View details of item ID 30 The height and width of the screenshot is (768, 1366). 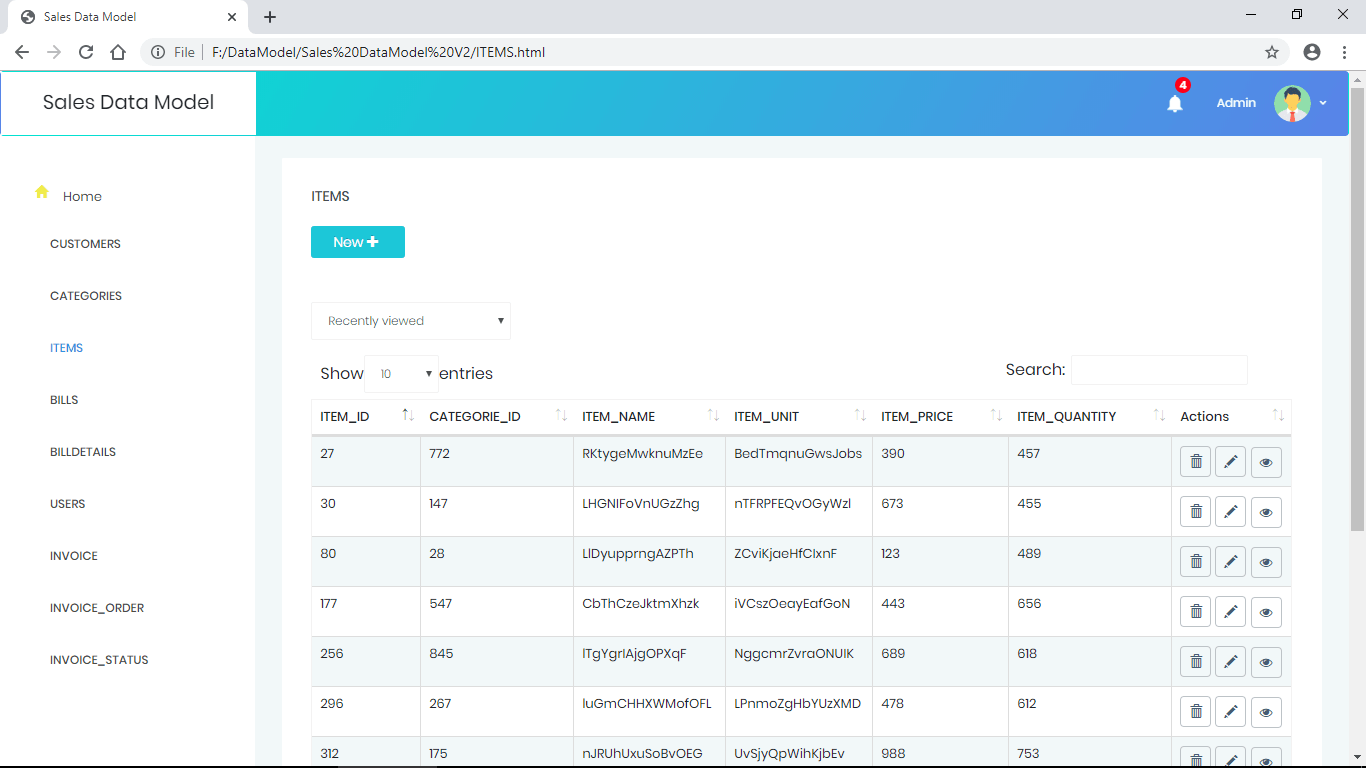[1266, 512]
